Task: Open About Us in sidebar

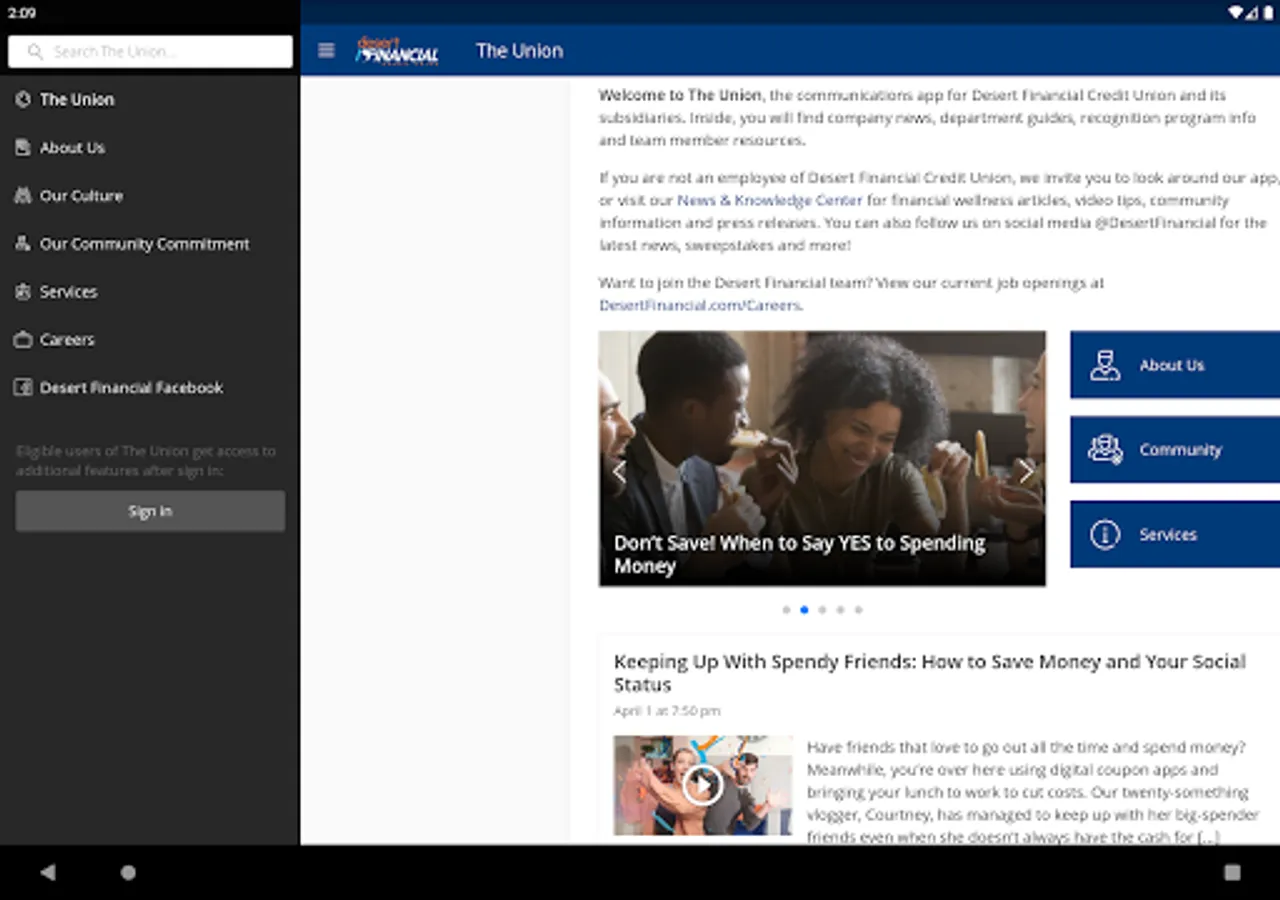Action: 150,147
